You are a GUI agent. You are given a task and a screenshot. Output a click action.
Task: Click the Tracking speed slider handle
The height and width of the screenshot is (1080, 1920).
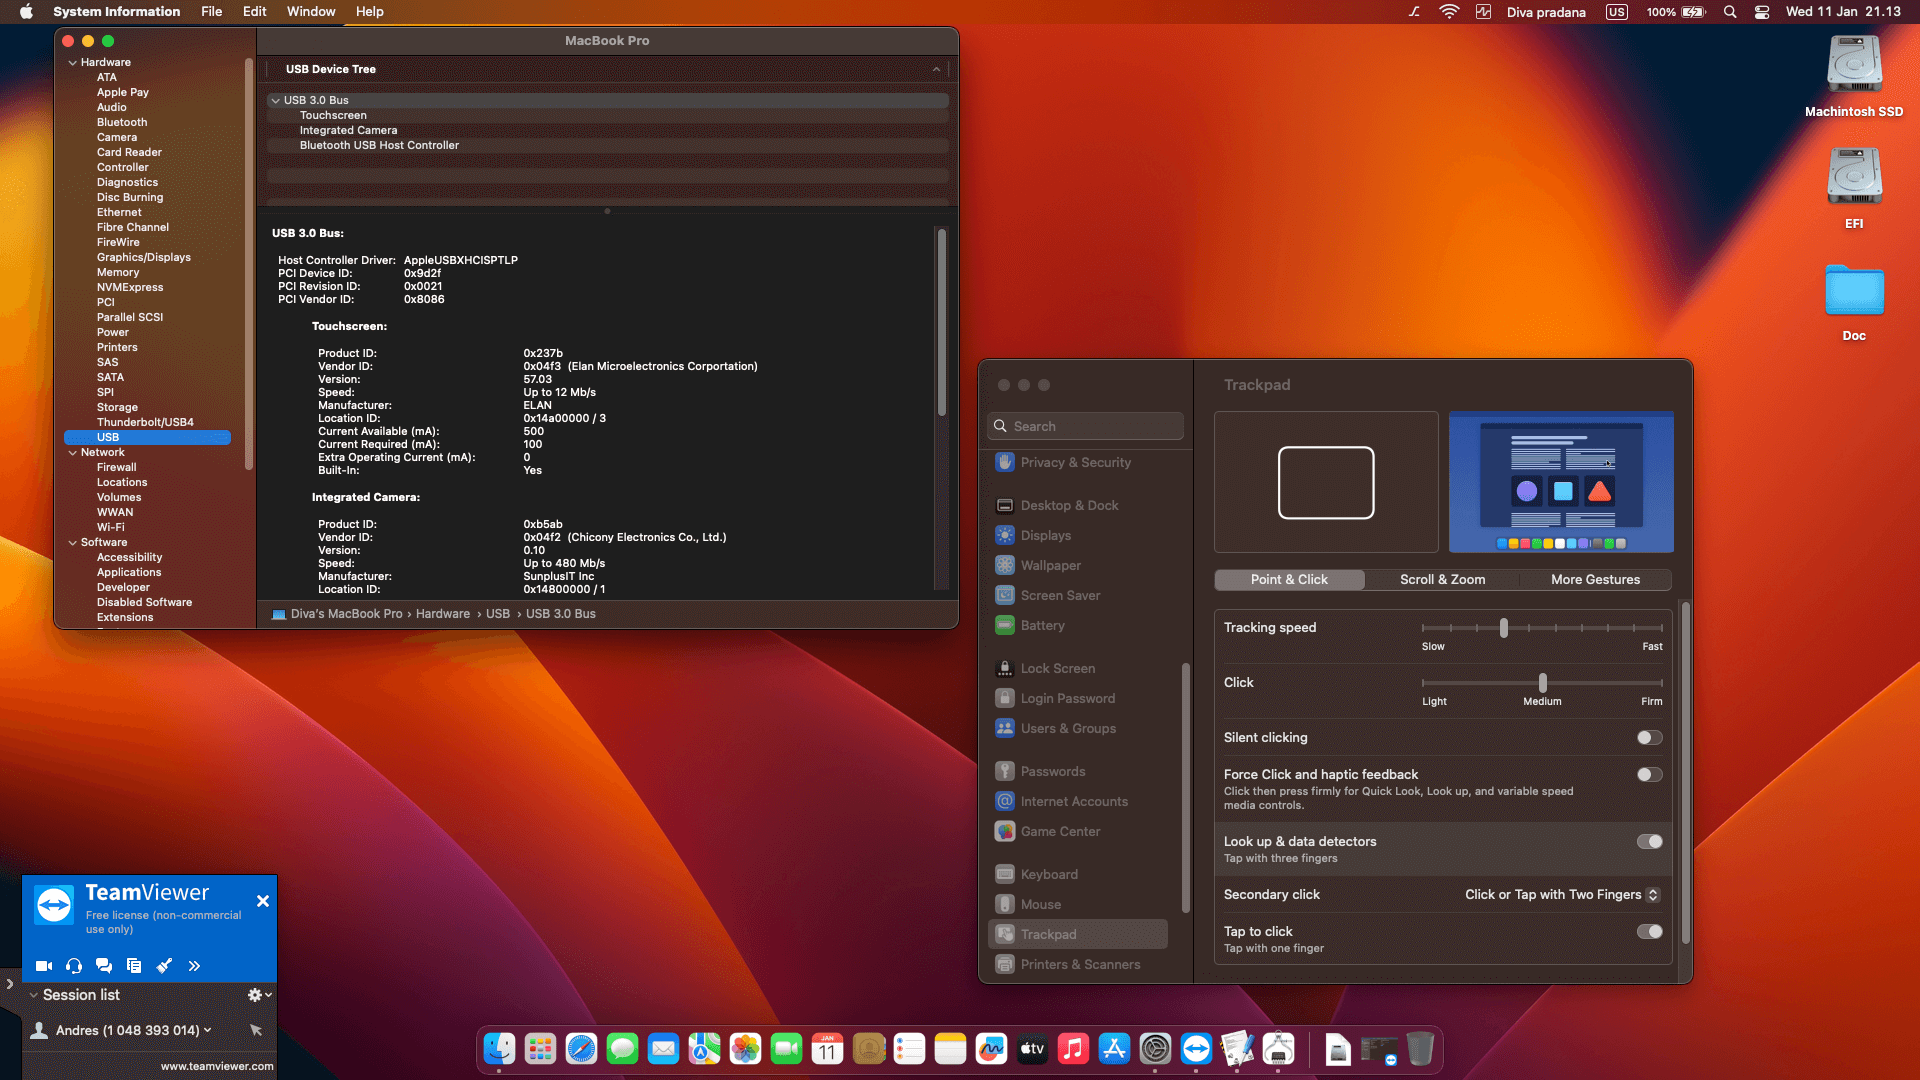pyautogui.click(x=1504, y=628)
